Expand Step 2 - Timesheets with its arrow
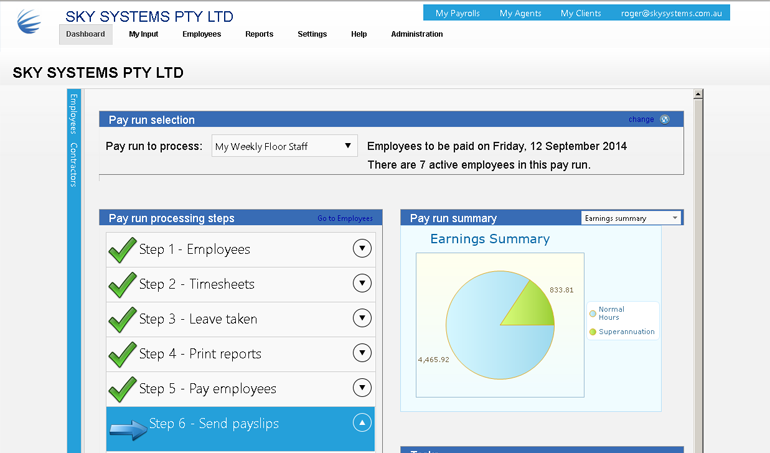This screenshot has width=770, height=453. point(362,283)
